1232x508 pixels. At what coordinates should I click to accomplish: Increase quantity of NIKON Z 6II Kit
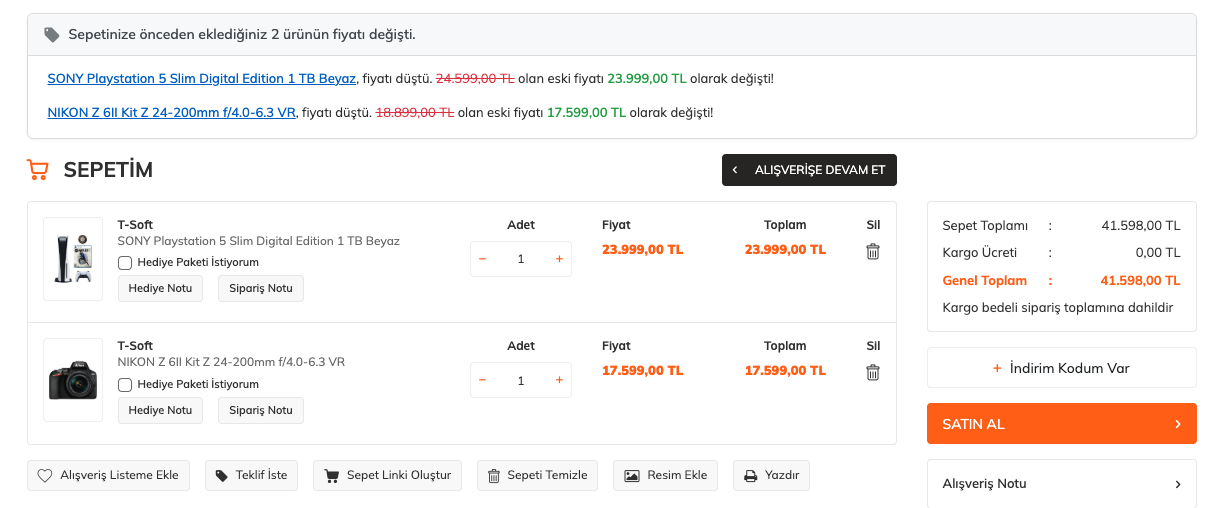tap(559, 380)
